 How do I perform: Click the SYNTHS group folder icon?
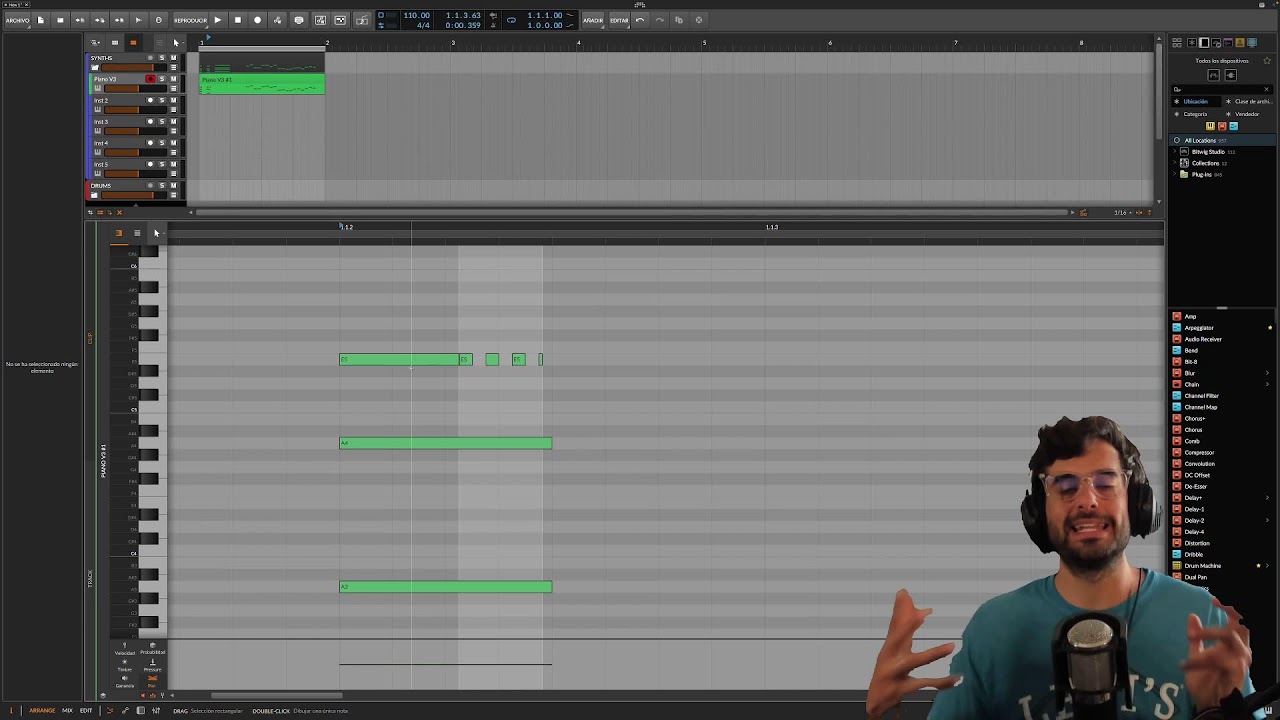click(x=95, y=68)
